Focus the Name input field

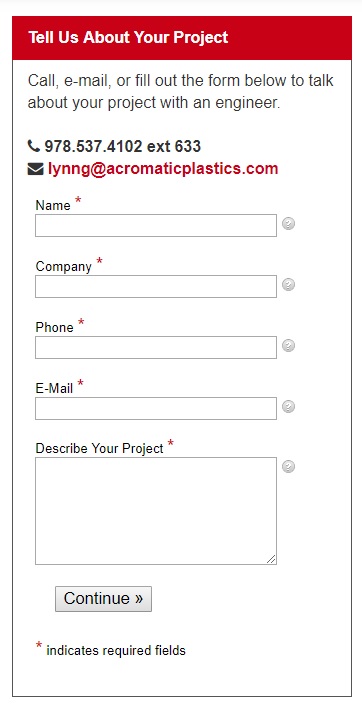click(156, 225)
